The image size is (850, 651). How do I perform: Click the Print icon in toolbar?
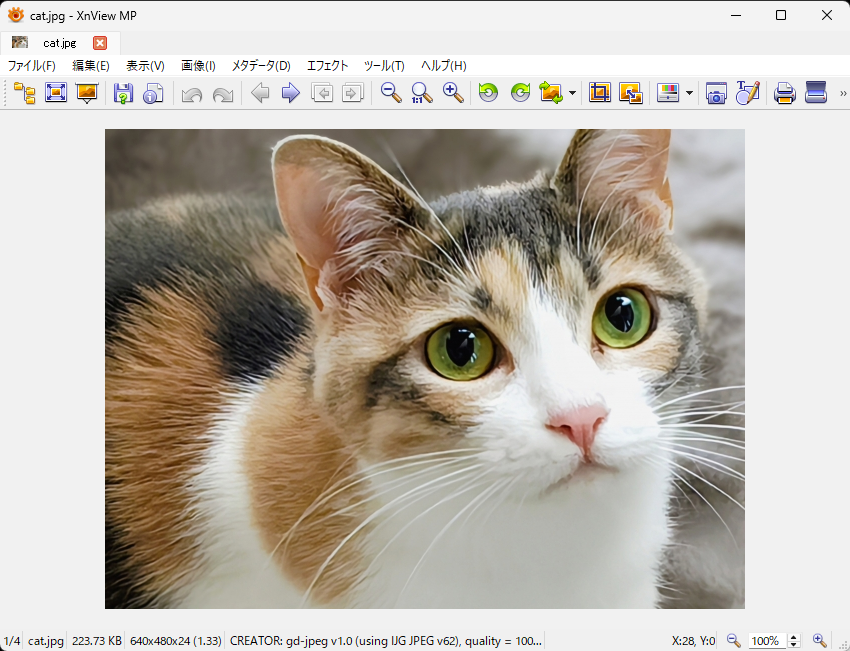point(785,93)
